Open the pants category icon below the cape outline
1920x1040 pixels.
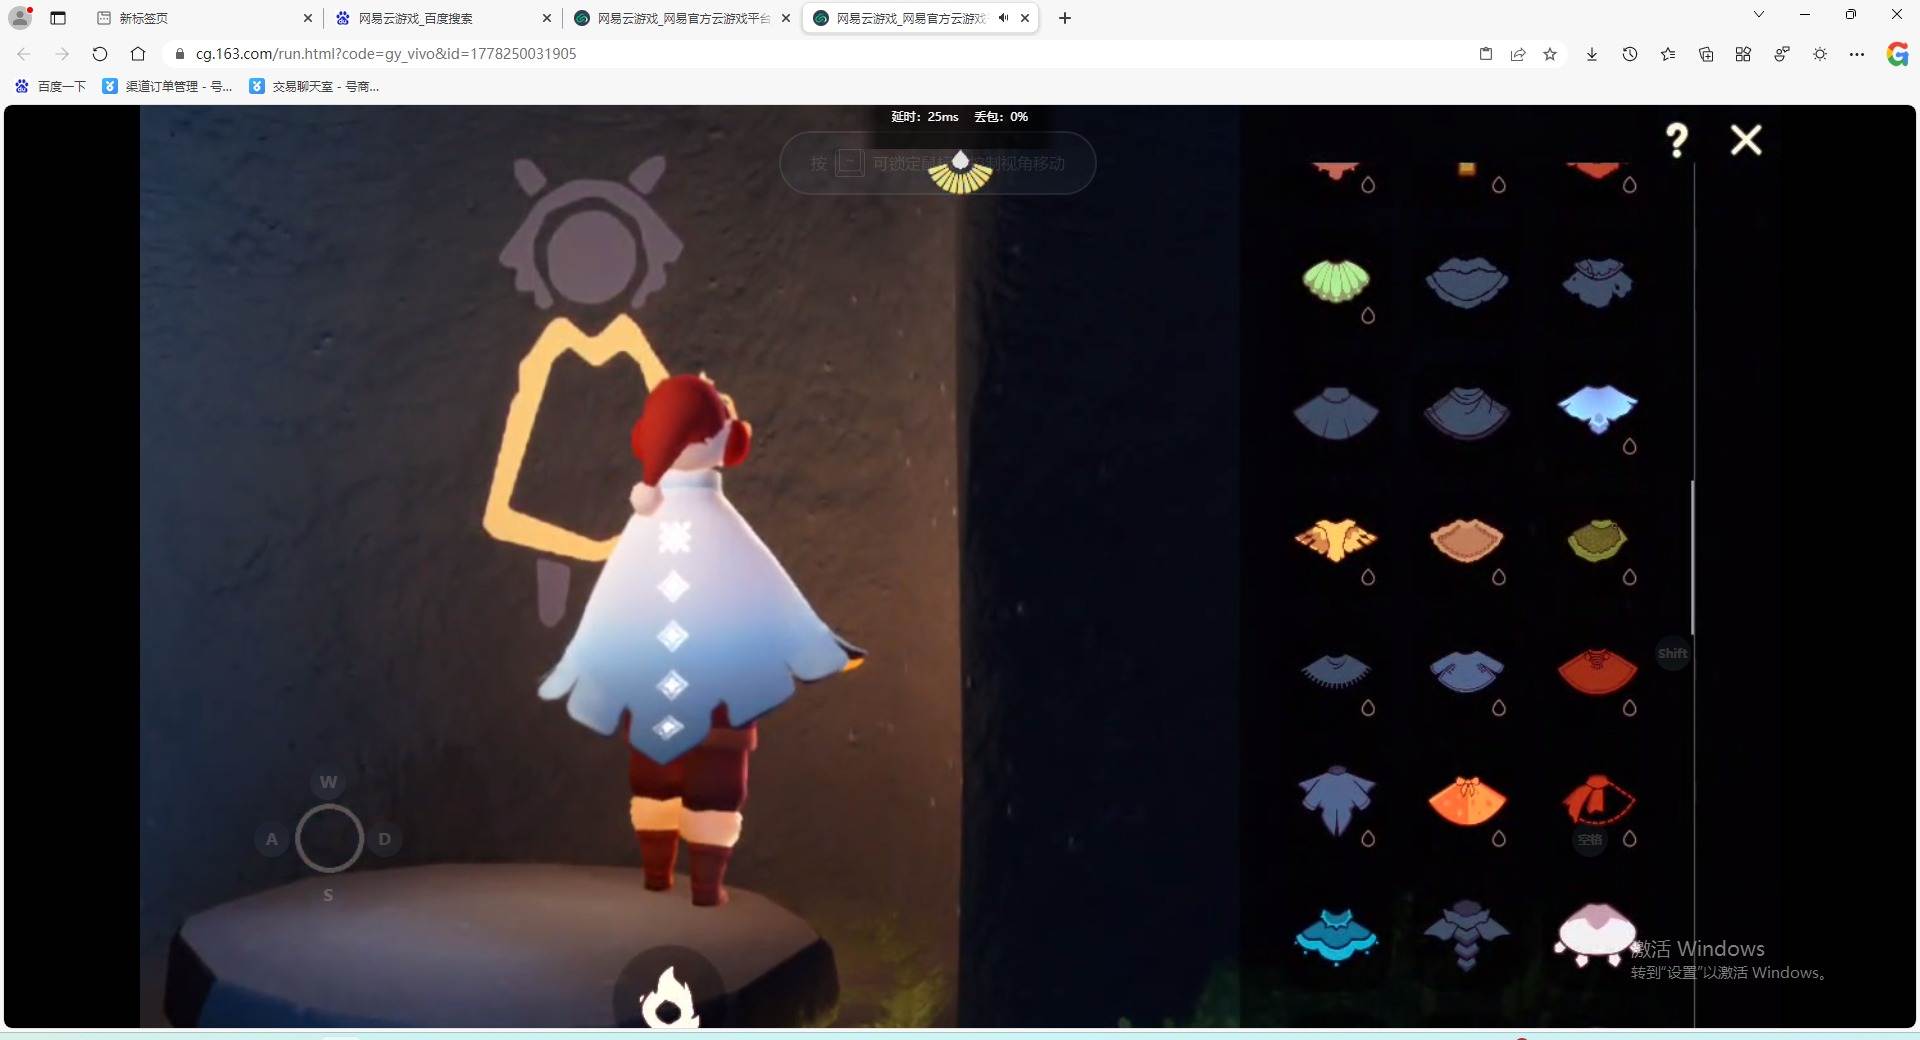(553, 592)
